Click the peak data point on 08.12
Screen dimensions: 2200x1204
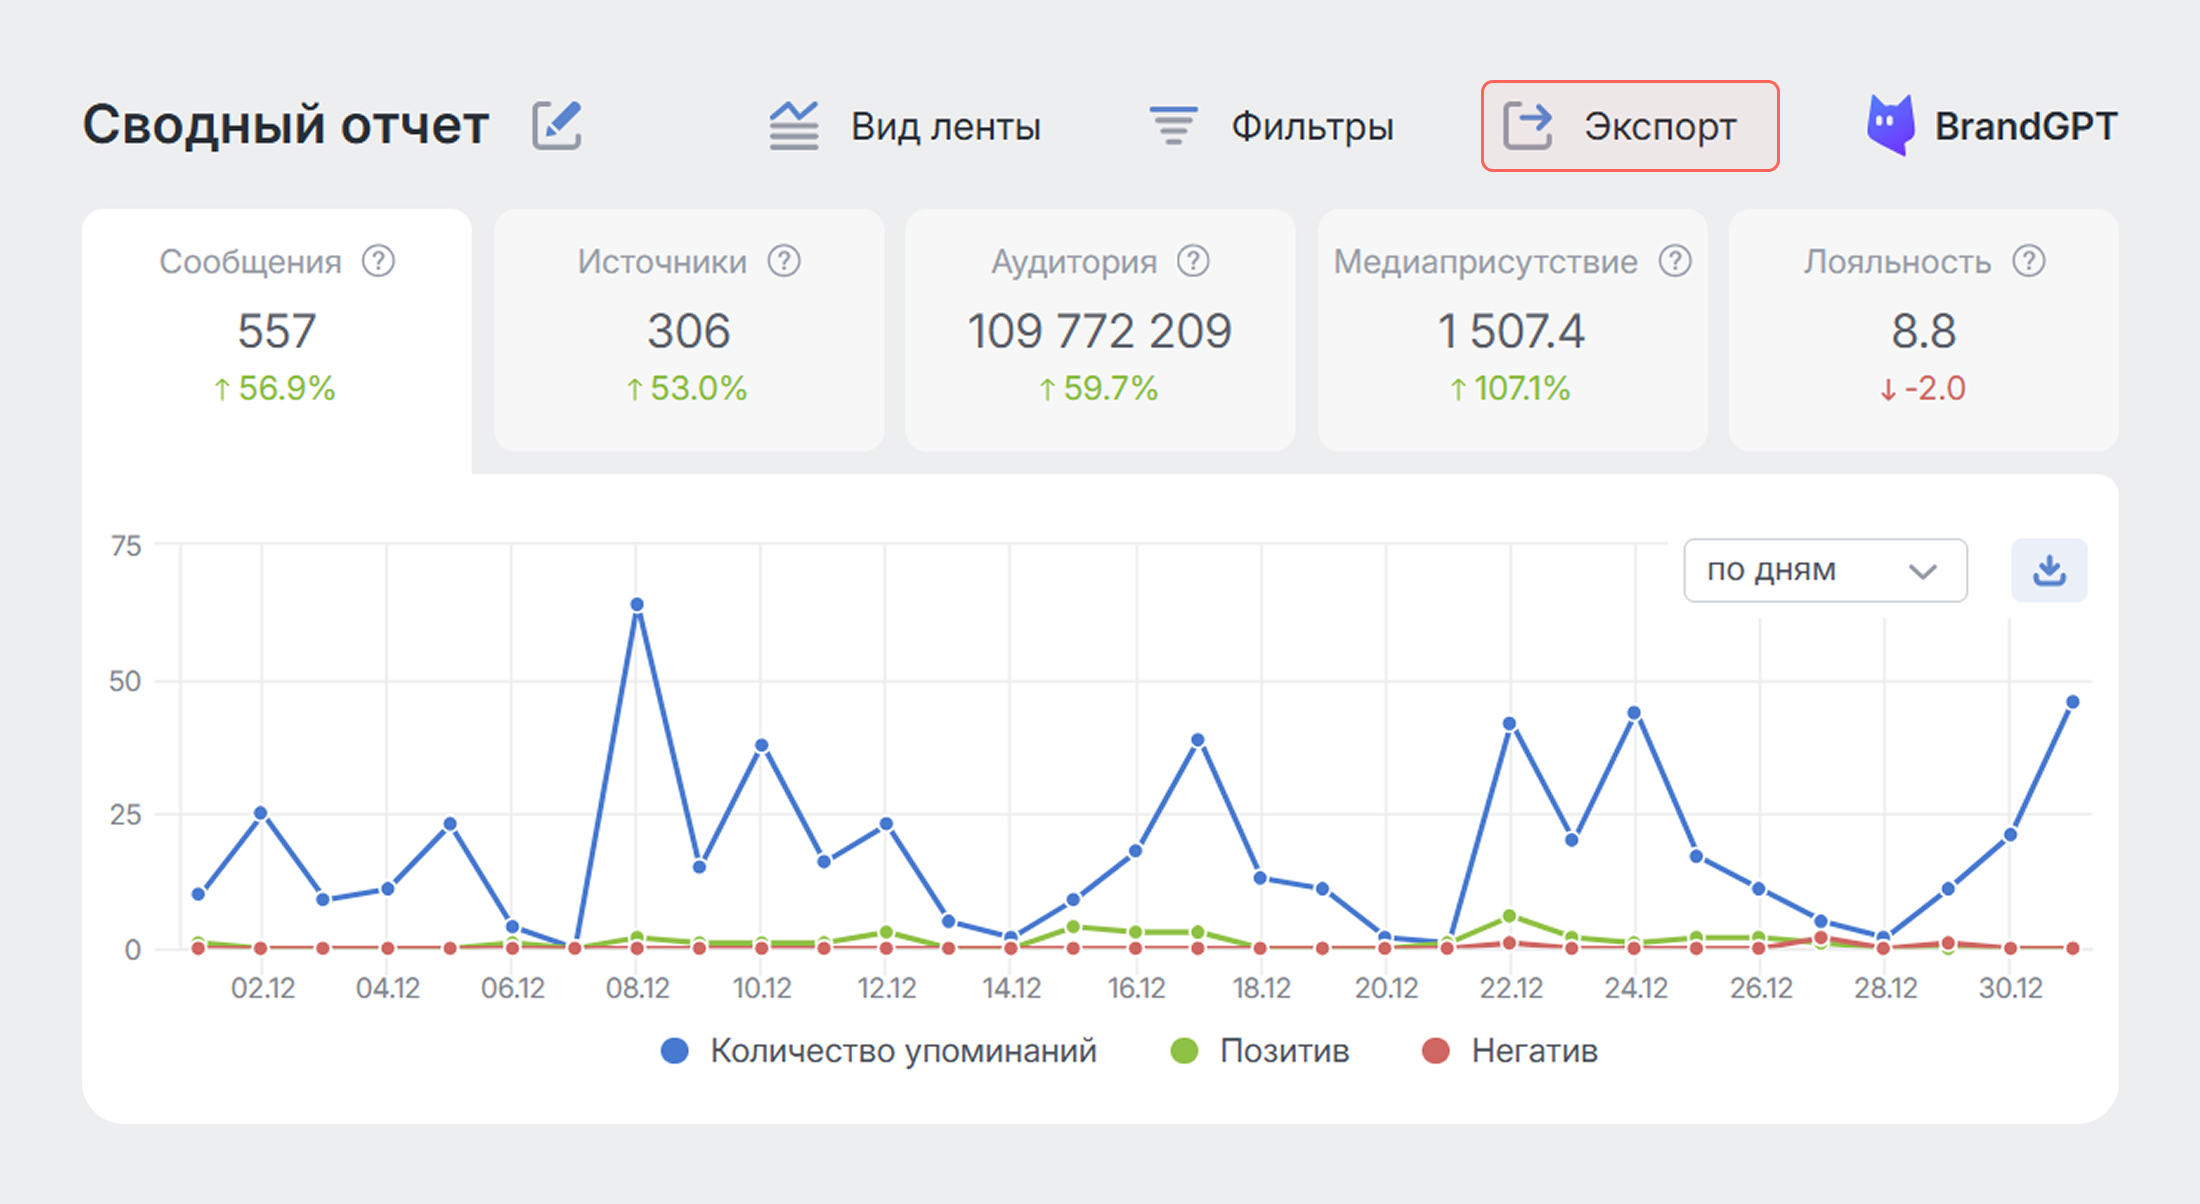coord(637,603)
